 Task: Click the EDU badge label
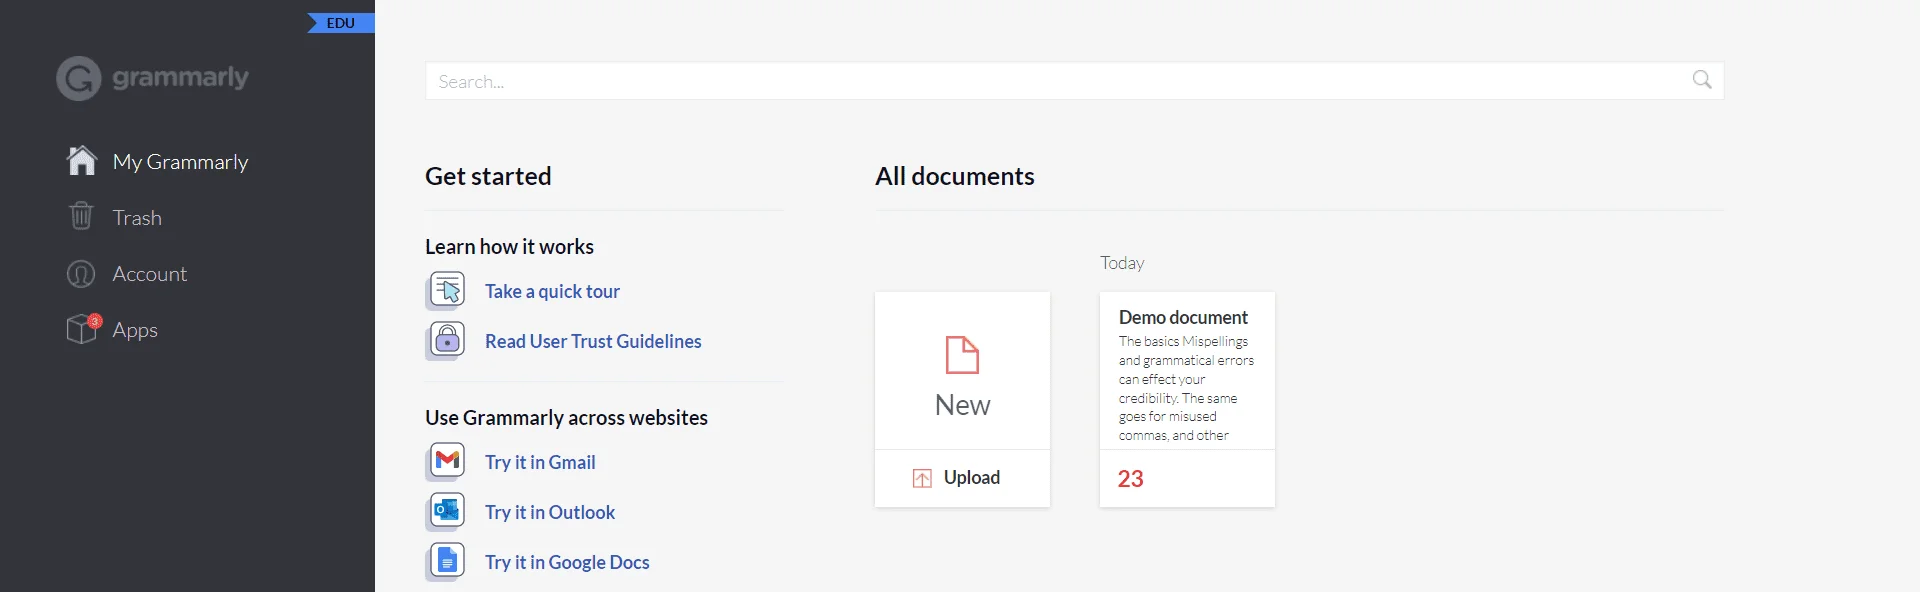click(x=341, y=23)
